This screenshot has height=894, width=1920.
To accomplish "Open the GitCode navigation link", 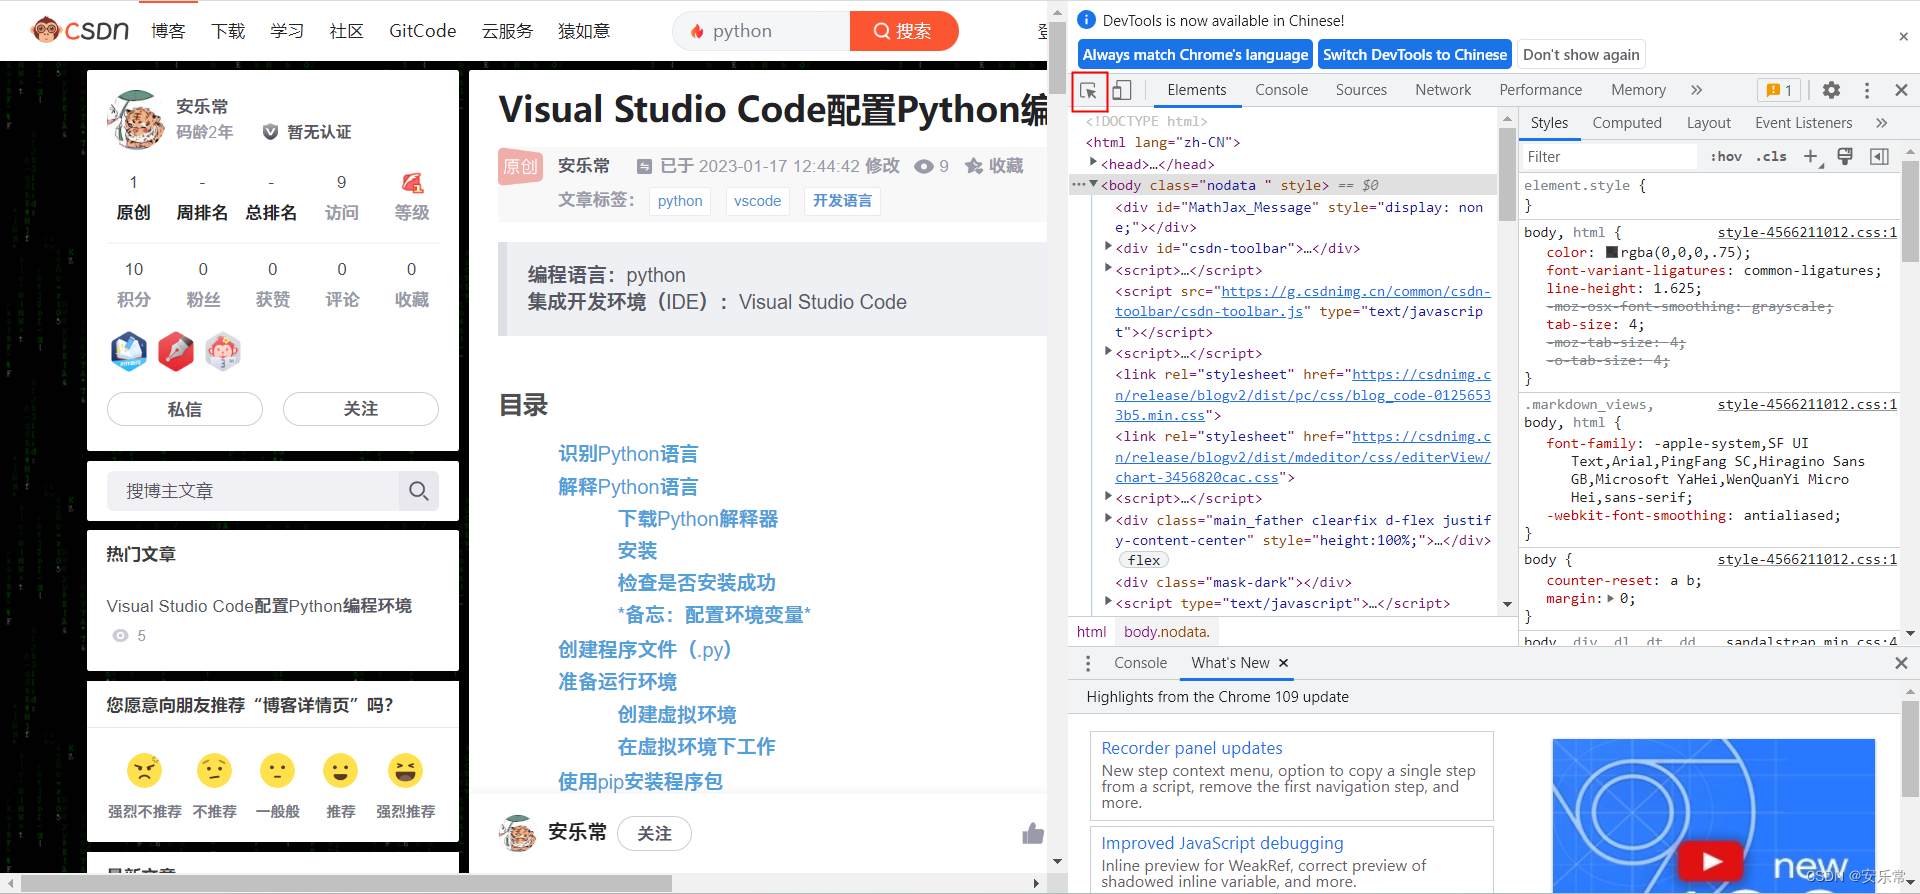I will [x=422, y=31].
